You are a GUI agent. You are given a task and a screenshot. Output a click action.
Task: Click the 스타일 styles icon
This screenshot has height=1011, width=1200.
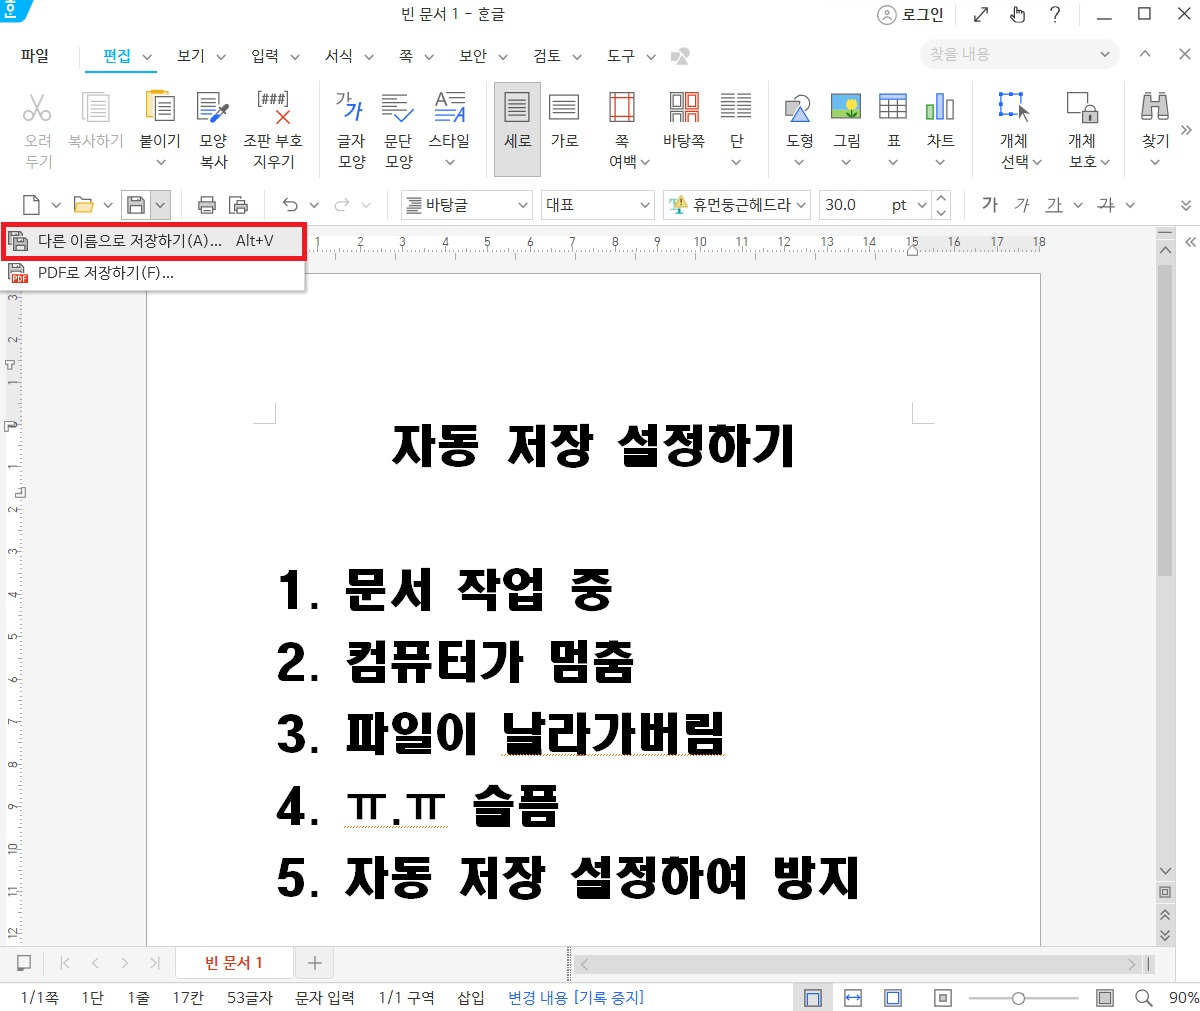click(x=450, y=107)
